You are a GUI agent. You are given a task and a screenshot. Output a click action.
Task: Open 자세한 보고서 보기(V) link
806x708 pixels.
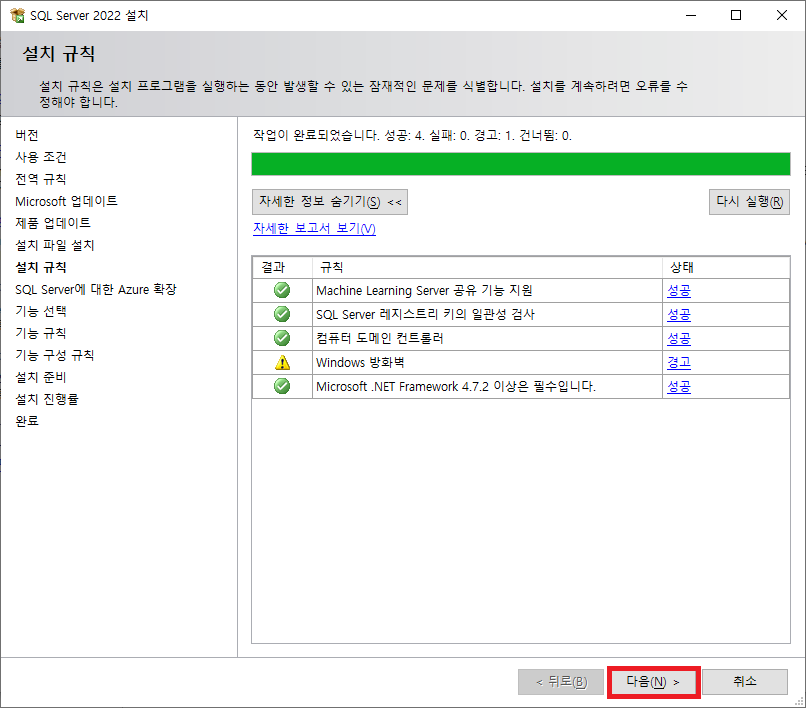314,228
